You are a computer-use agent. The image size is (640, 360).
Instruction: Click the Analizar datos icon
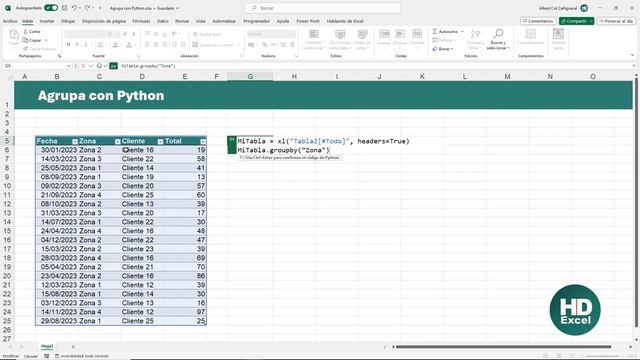click(558, 34)
